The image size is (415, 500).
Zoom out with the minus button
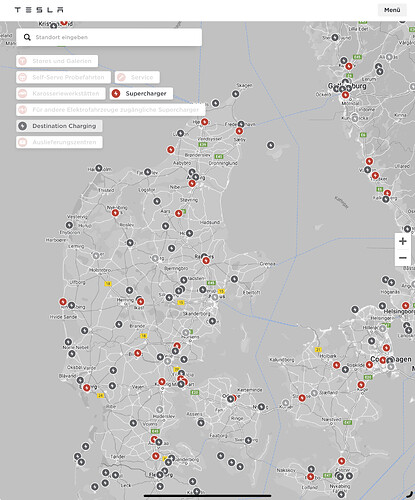[x=403, y=258]
